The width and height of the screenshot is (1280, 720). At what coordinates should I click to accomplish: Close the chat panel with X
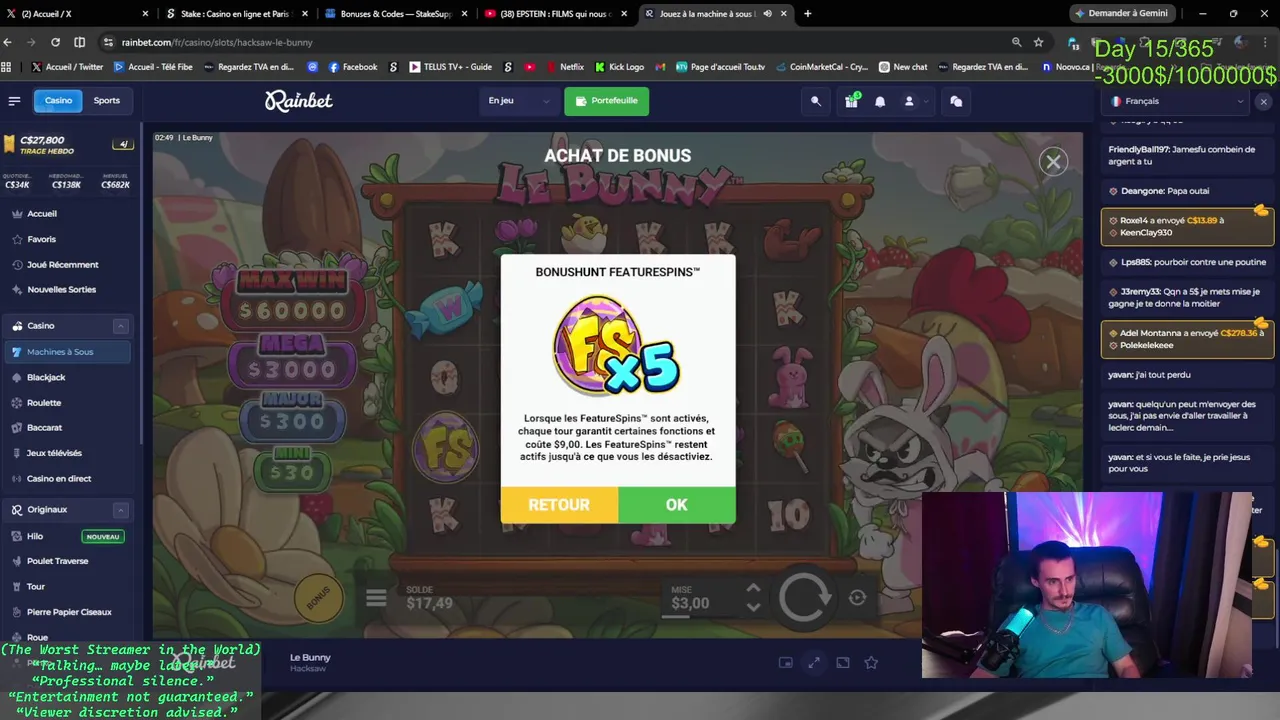pos(1263,102)
